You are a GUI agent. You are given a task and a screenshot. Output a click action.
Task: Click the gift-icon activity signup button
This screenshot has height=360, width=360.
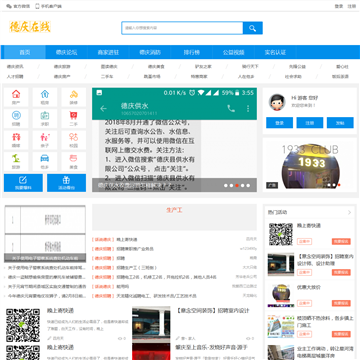[66, 183]
